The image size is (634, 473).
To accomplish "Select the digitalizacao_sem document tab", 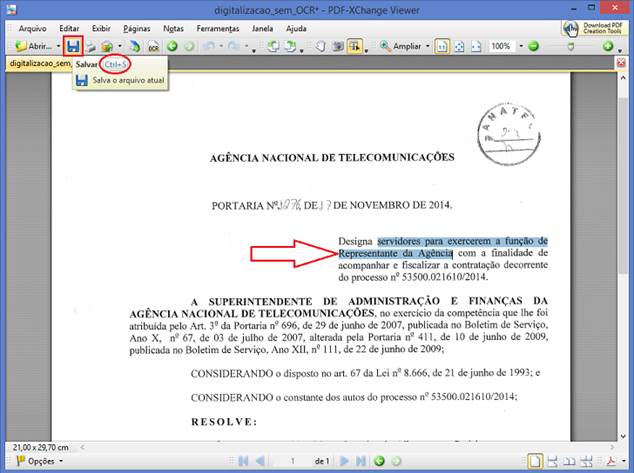I will tap(39, 64).
